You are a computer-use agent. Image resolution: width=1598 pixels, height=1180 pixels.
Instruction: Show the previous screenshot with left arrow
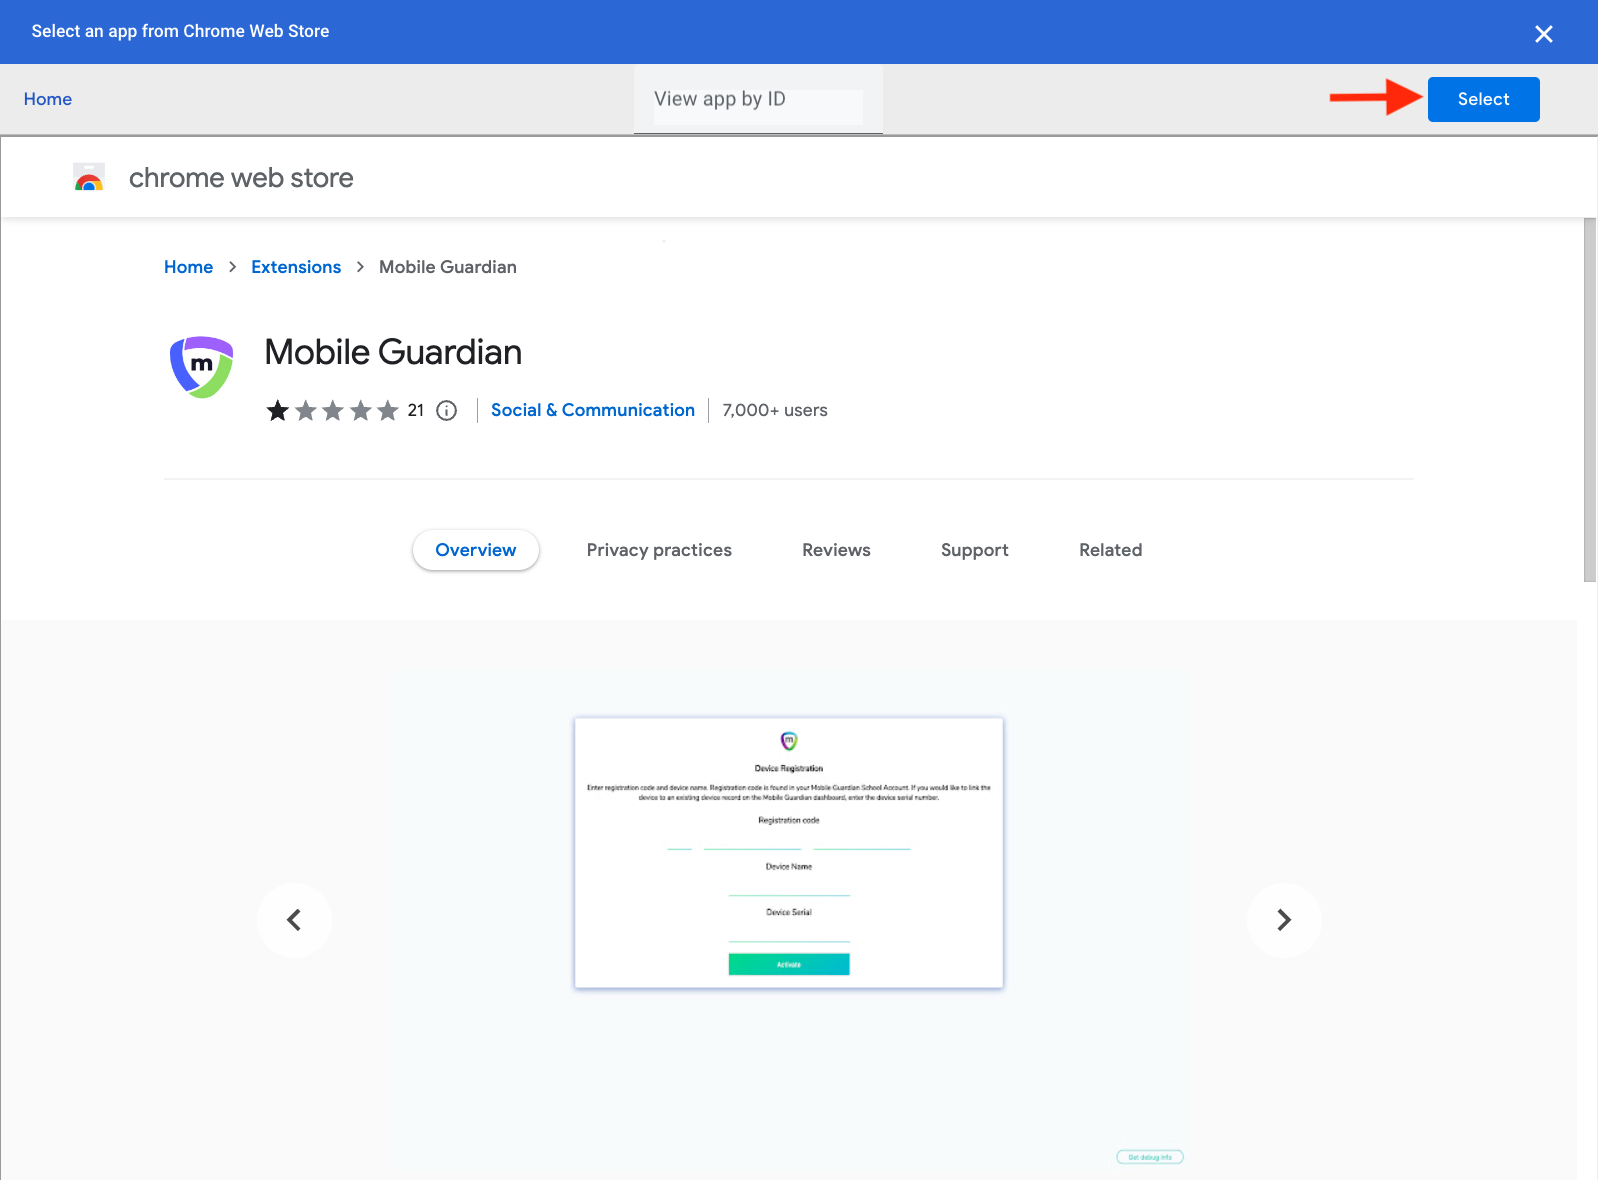pos(294,920)
